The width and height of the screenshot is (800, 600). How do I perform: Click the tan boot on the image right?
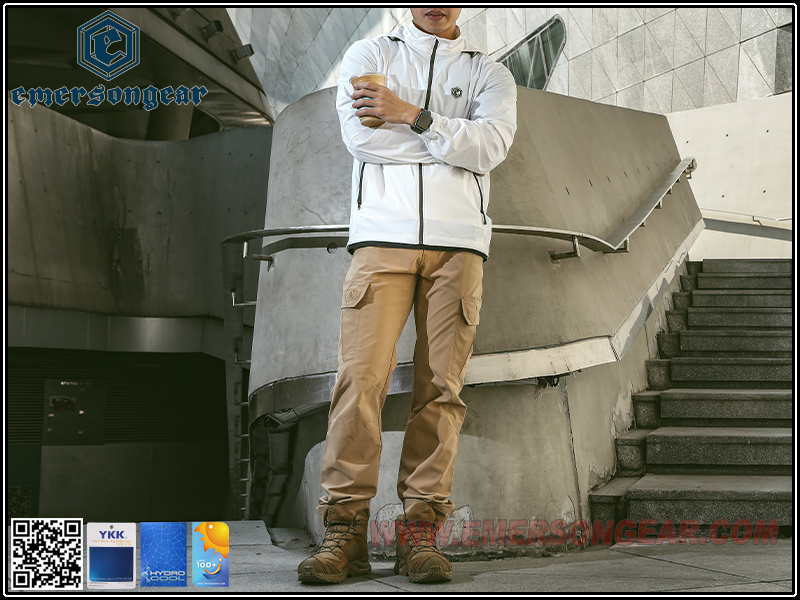coord(421,552)
